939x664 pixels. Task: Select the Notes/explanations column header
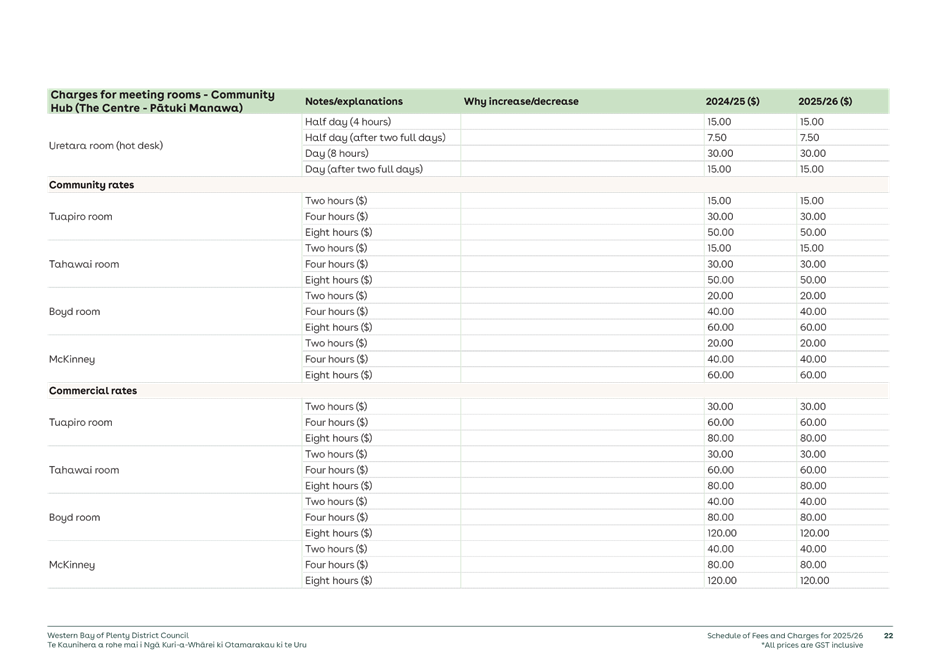(x=353, y=101)
